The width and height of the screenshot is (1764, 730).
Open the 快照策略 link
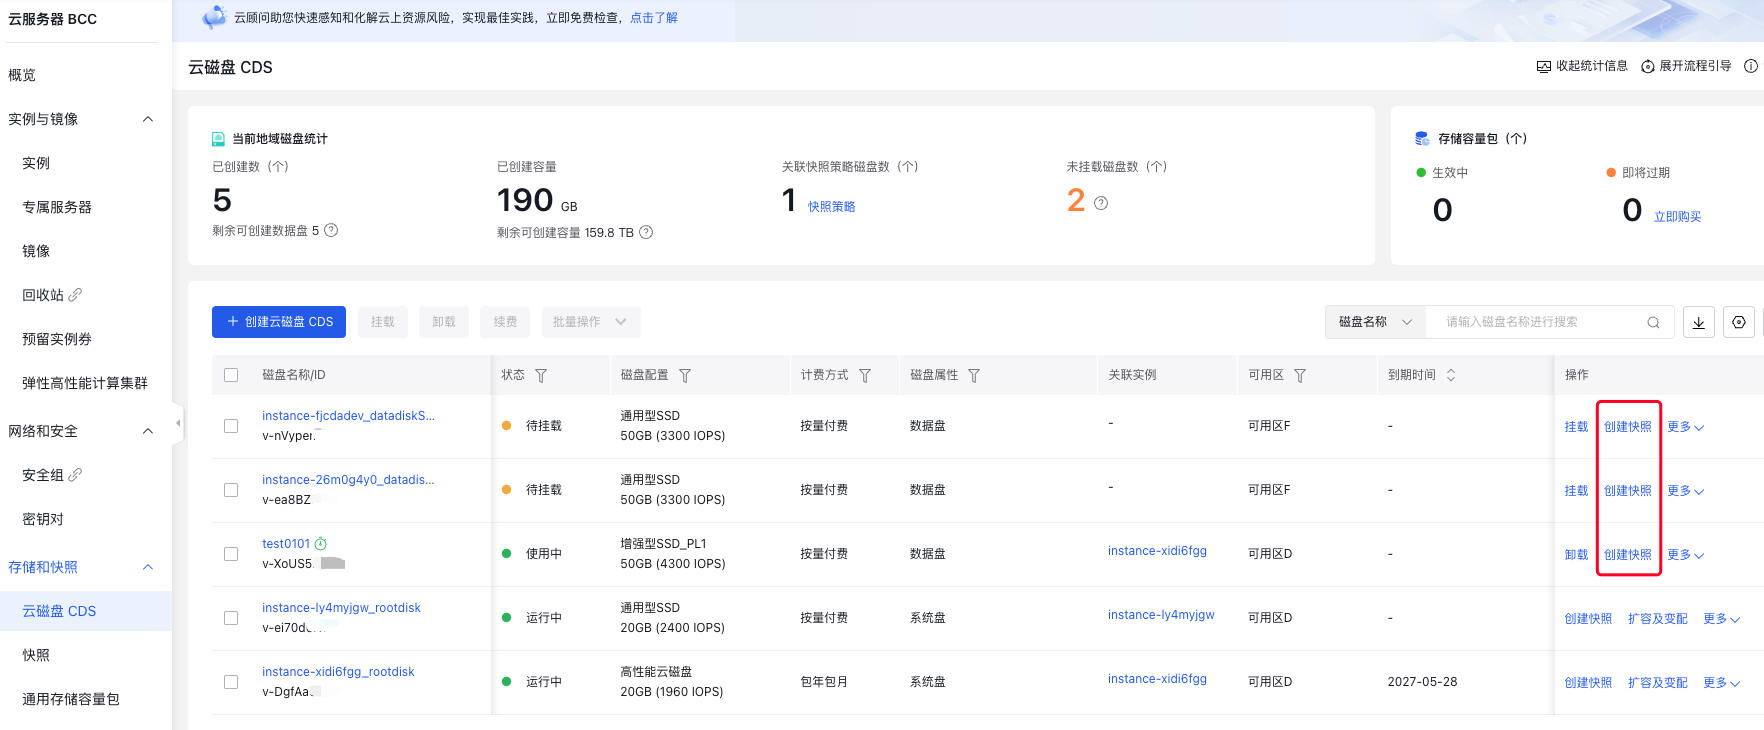point(832,207)
